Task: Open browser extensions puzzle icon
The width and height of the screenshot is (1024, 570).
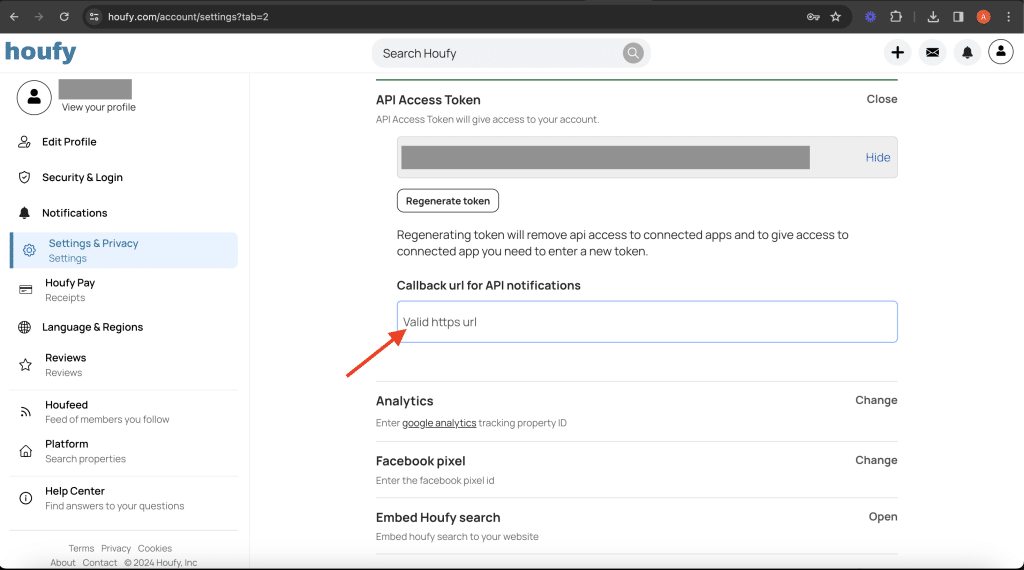Action: tap(896, 17)
